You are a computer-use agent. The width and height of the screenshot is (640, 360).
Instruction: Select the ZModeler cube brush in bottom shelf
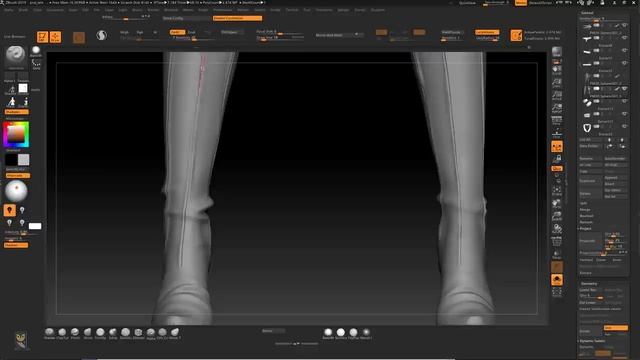[138, 333]
